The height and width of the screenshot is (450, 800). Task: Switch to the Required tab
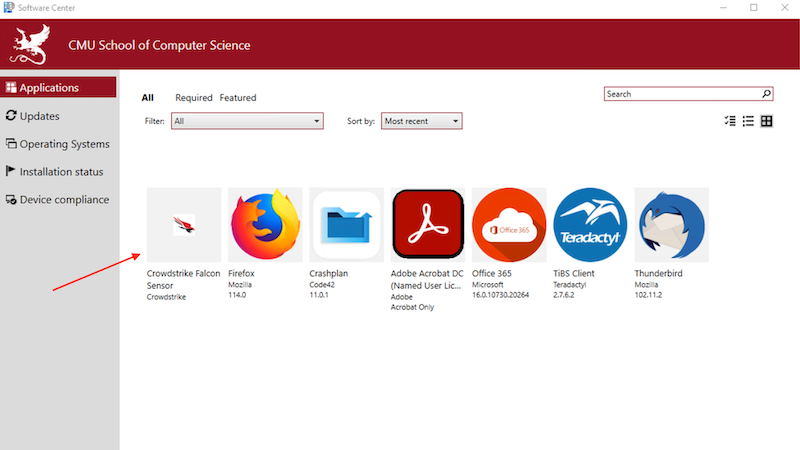(193, 97)
